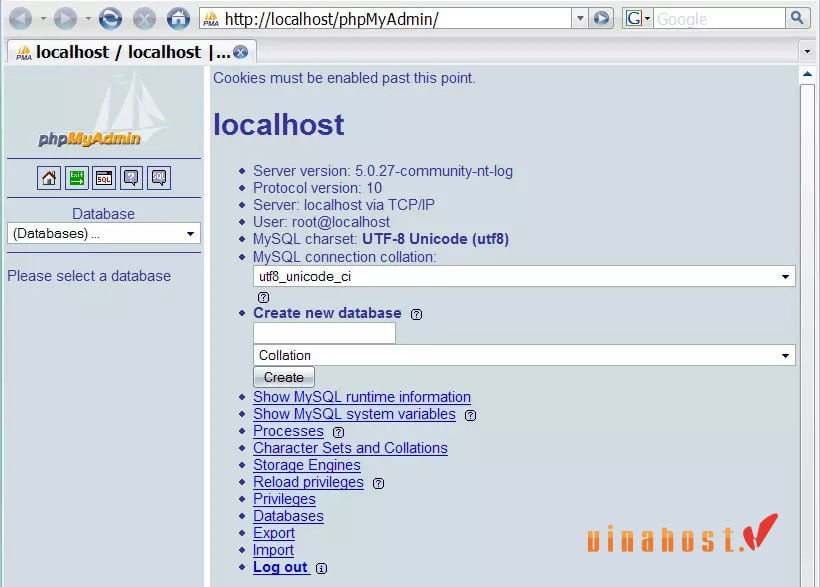The width and height of the screenshot is (820, 587).
Task: Open the SQL Query window icon
Action: (104, 178)
